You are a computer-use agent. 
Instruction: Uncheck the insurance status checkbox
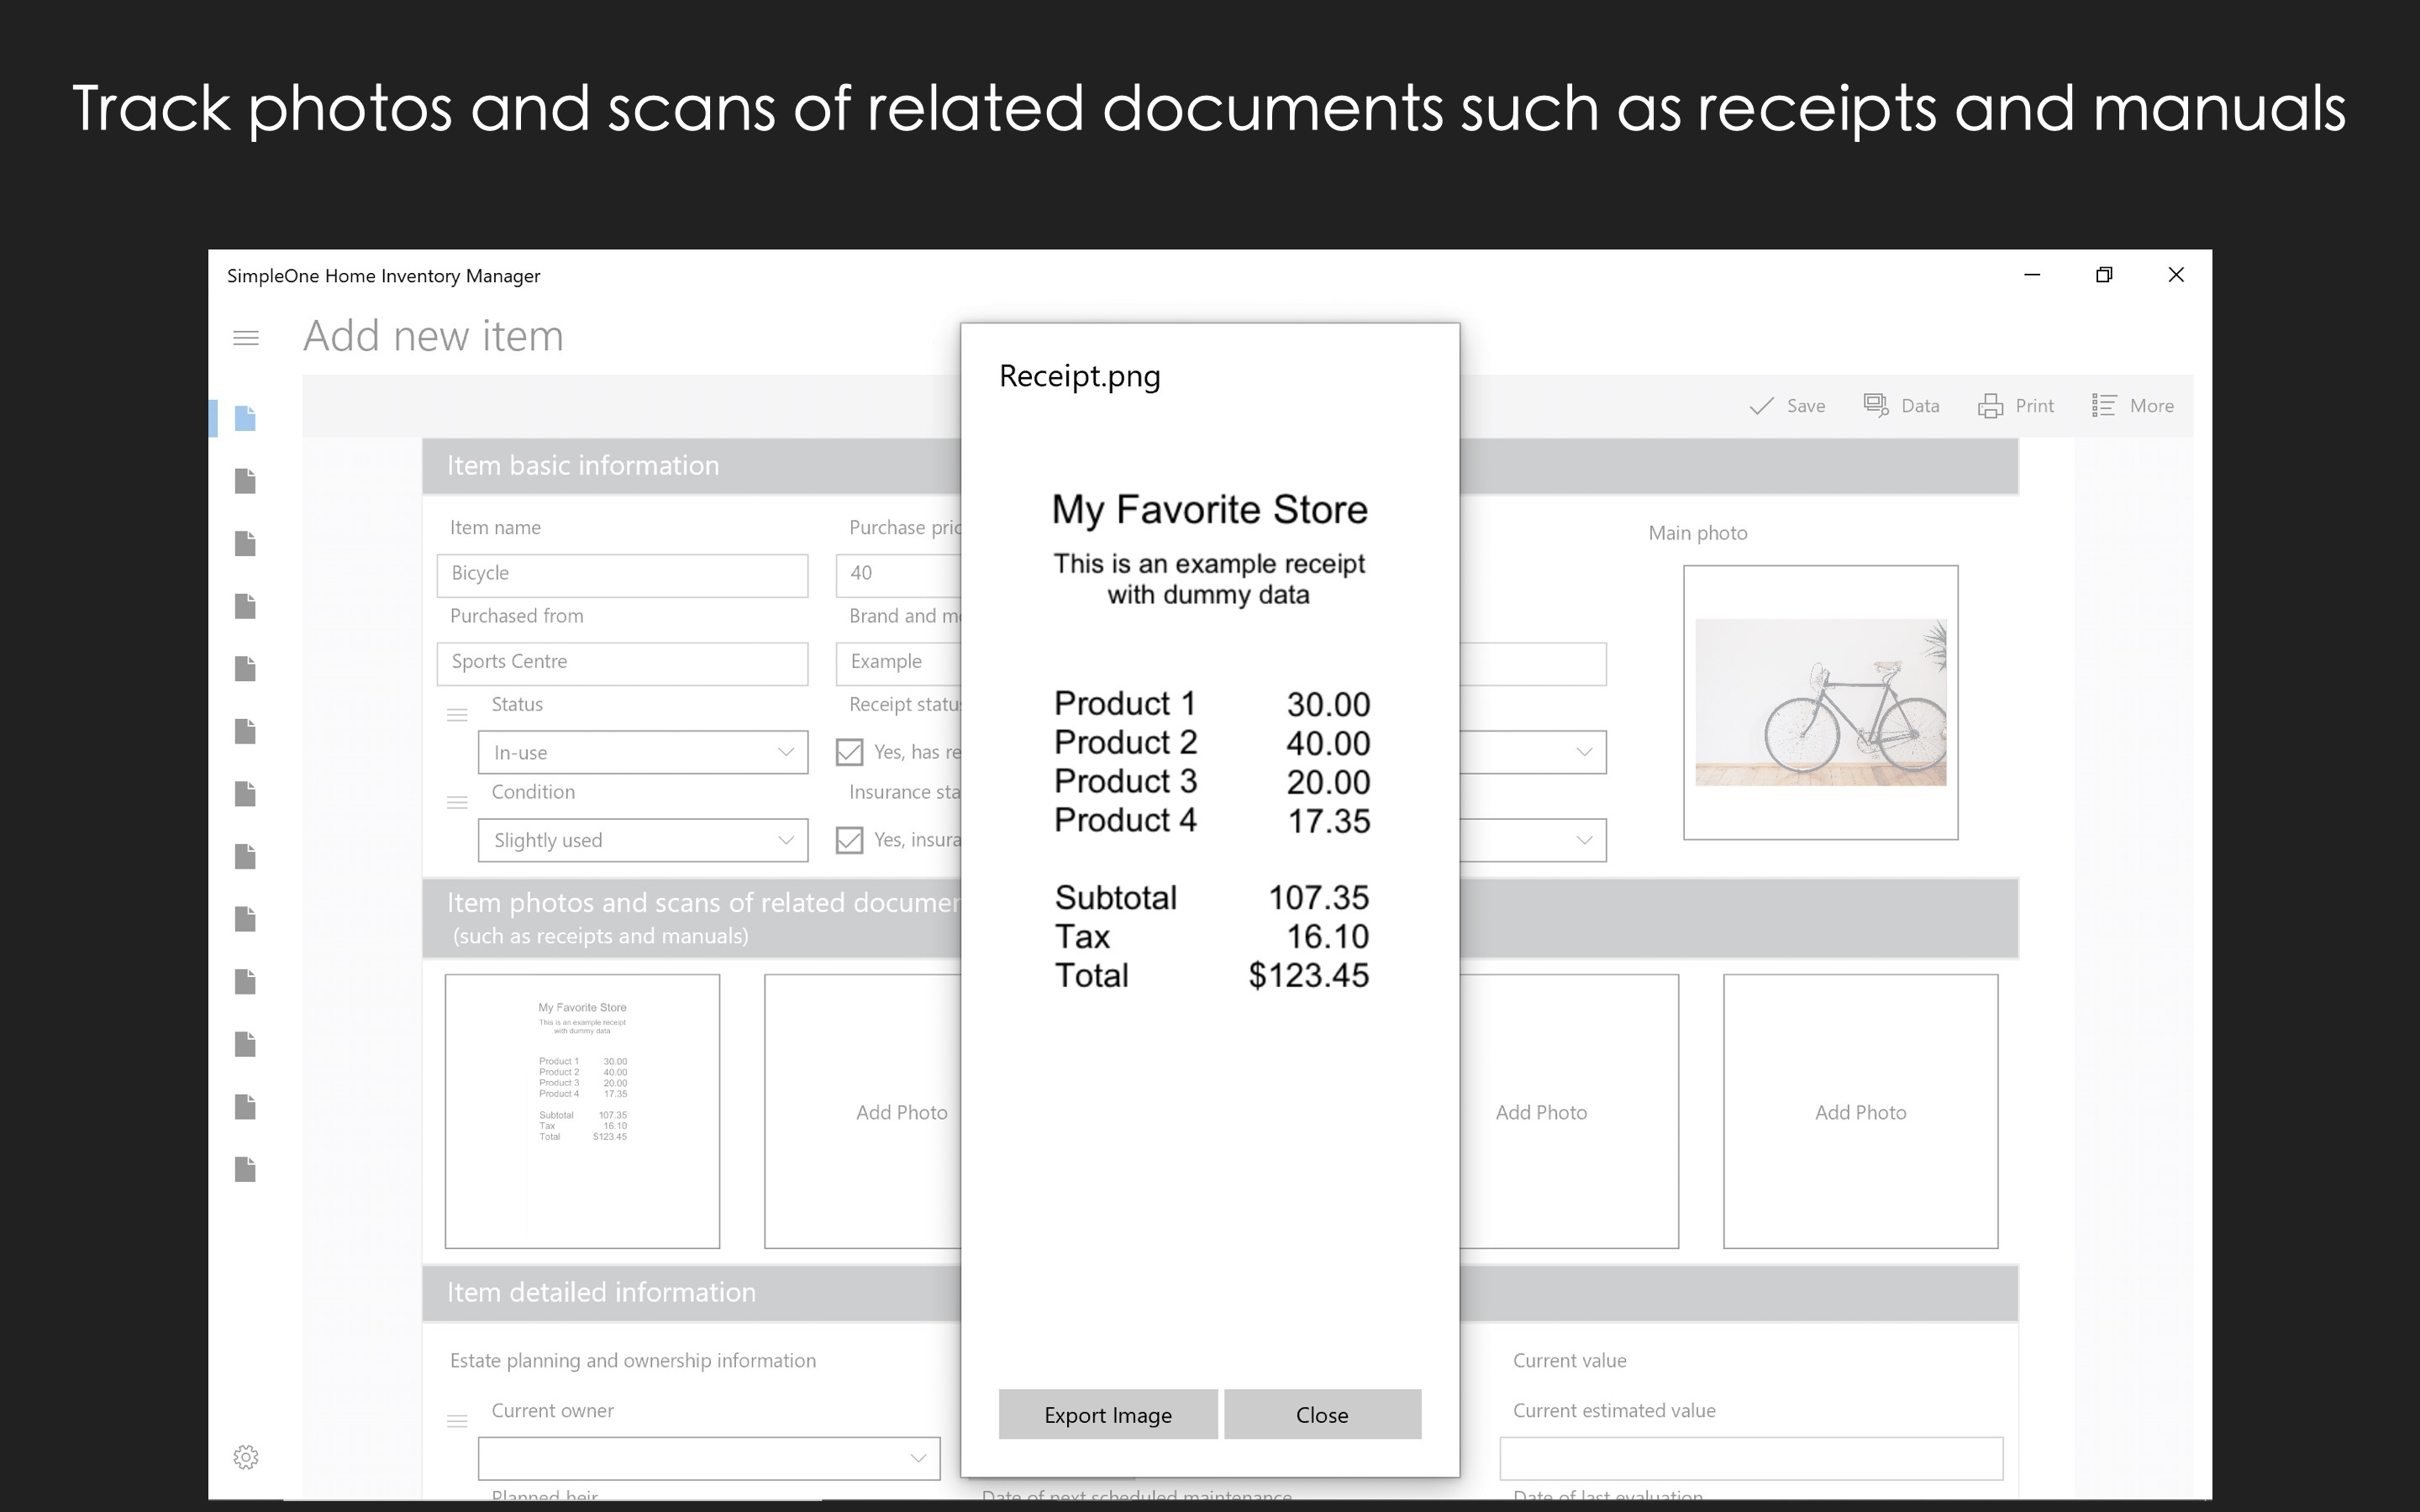pyautogui.click(x=849, y=840)
